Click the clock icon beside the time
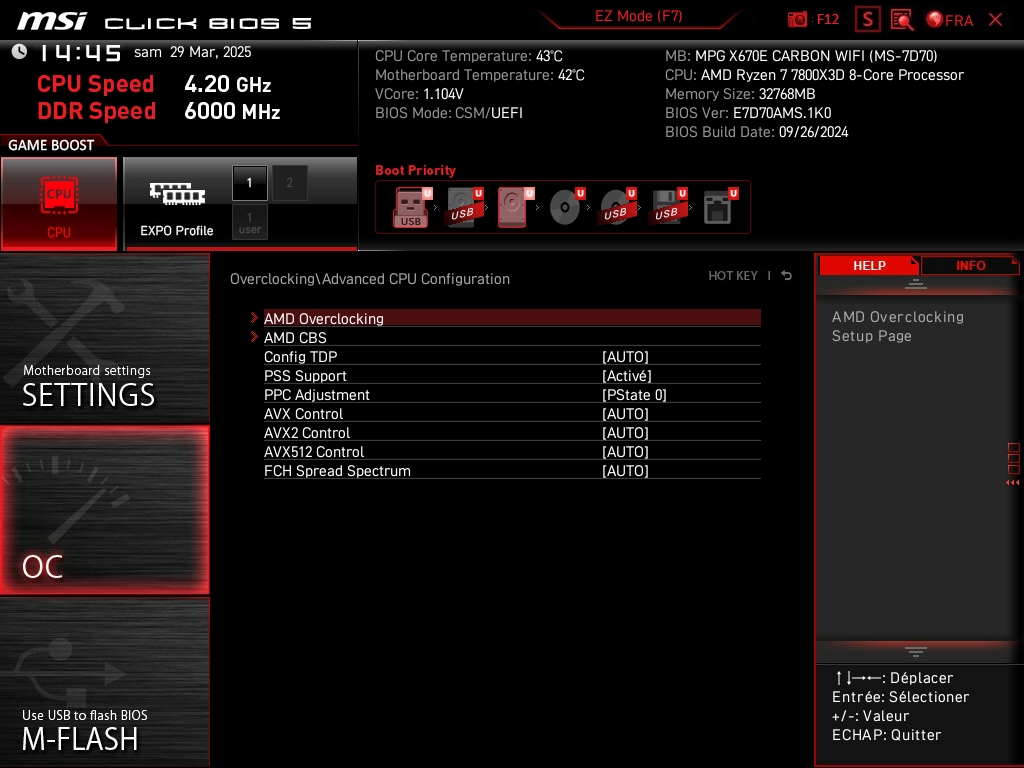Image resolution: width=1024 pixels, height=768 pixels. [x=20, y=52]
